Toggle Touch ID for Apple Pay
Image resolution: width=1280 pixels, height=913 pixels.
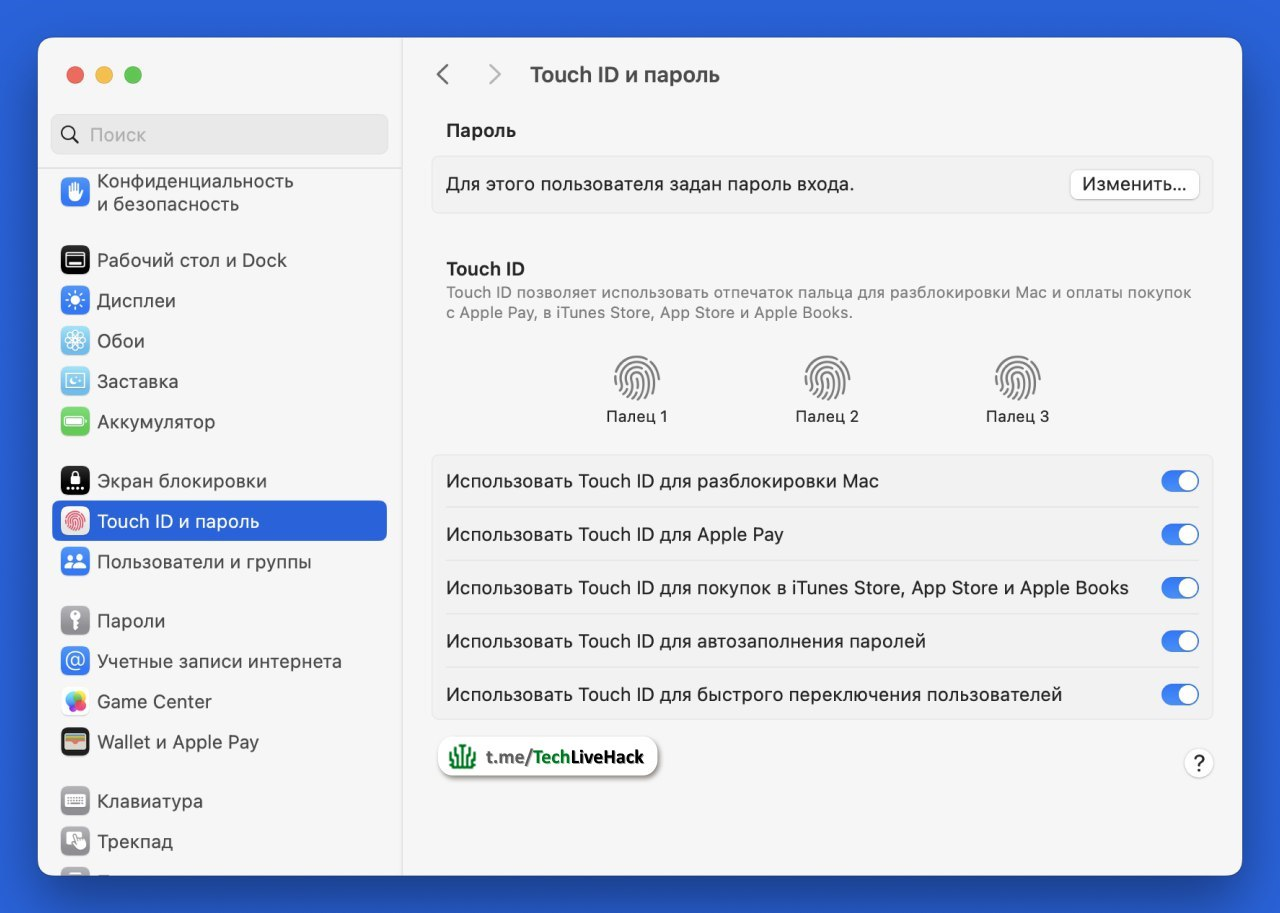point(1180,534)
